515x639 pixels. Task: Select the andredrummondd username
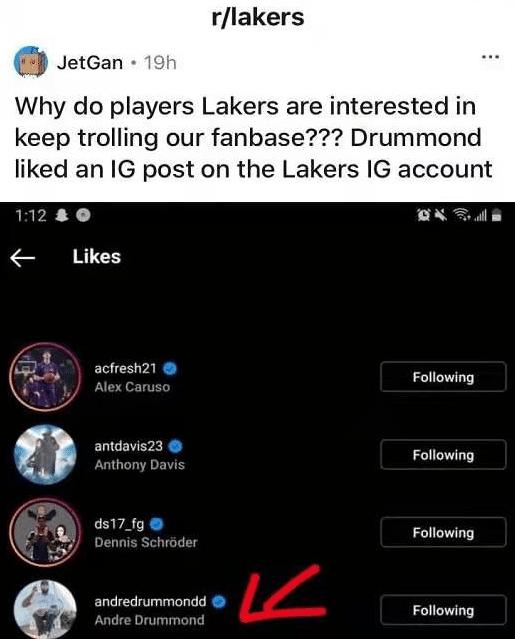pyautogui.click(x=150, y=602)
